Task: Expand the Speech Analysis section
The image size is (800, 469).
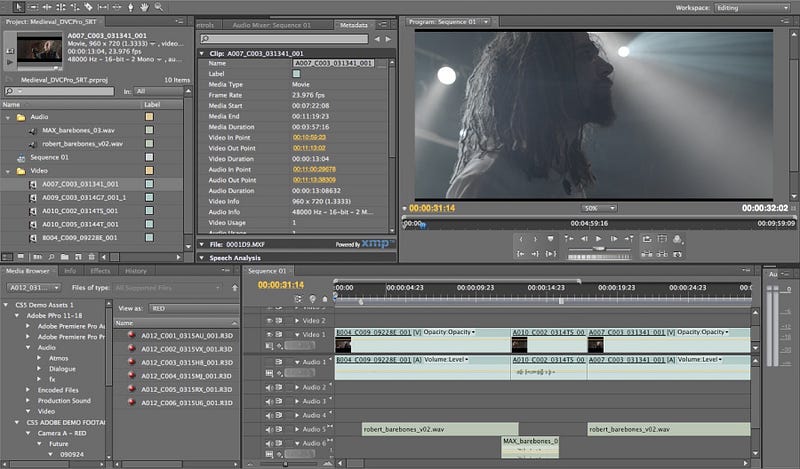Action: (x=202, y=258)
